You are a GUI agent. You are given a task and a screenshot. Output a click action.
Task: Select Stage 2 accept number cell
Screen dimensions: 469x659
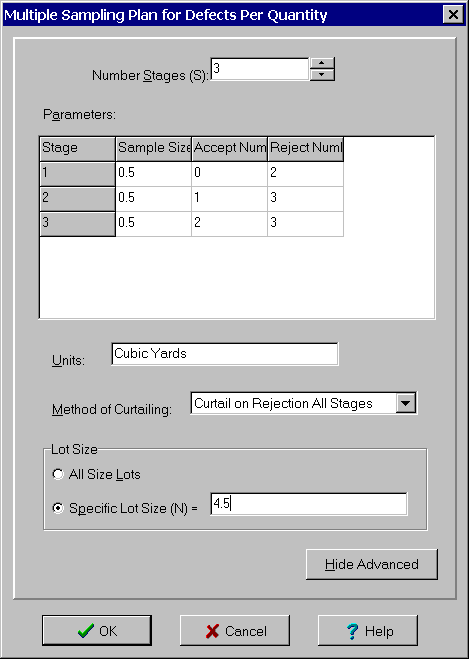pyautogui.click(x=229, y=199)
